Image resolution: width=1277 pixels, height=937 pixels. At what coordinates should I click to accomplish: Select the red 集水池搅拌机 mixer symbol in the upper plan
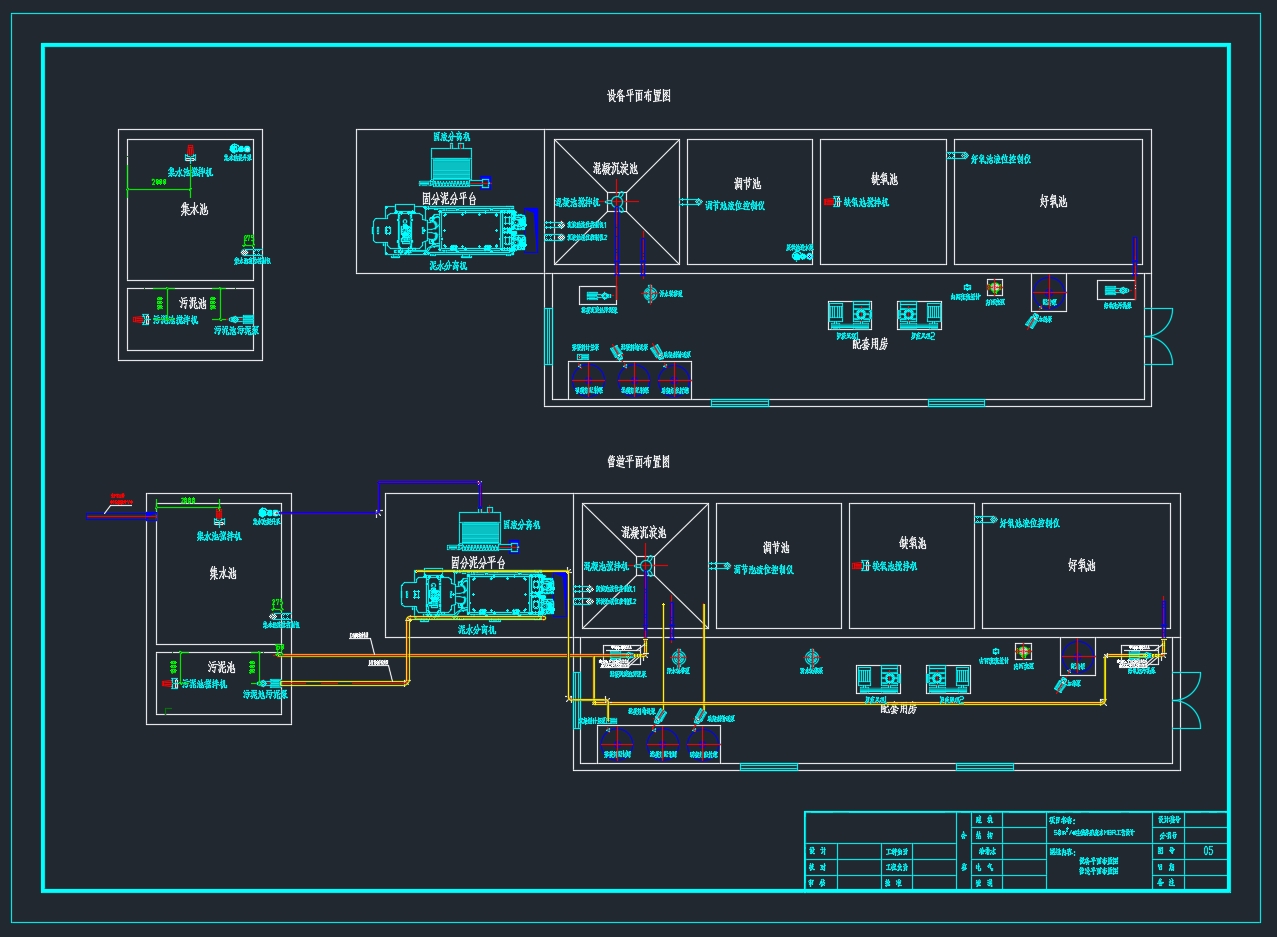[x=190, y=153]
